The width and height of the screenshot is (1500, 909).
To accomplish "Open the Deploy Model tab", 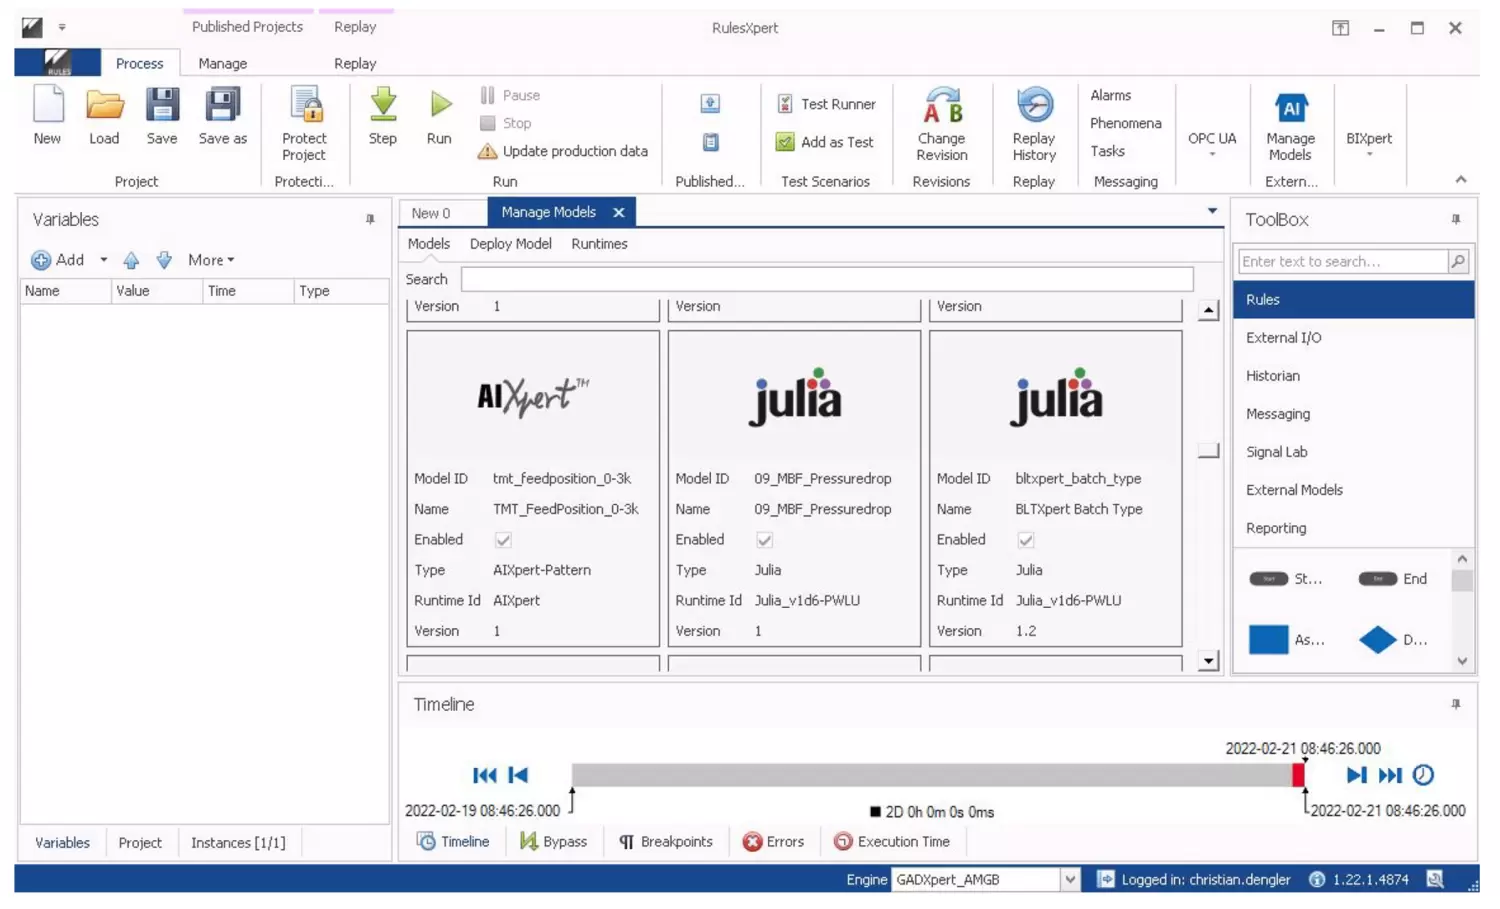I will click(x=510, y=244).
